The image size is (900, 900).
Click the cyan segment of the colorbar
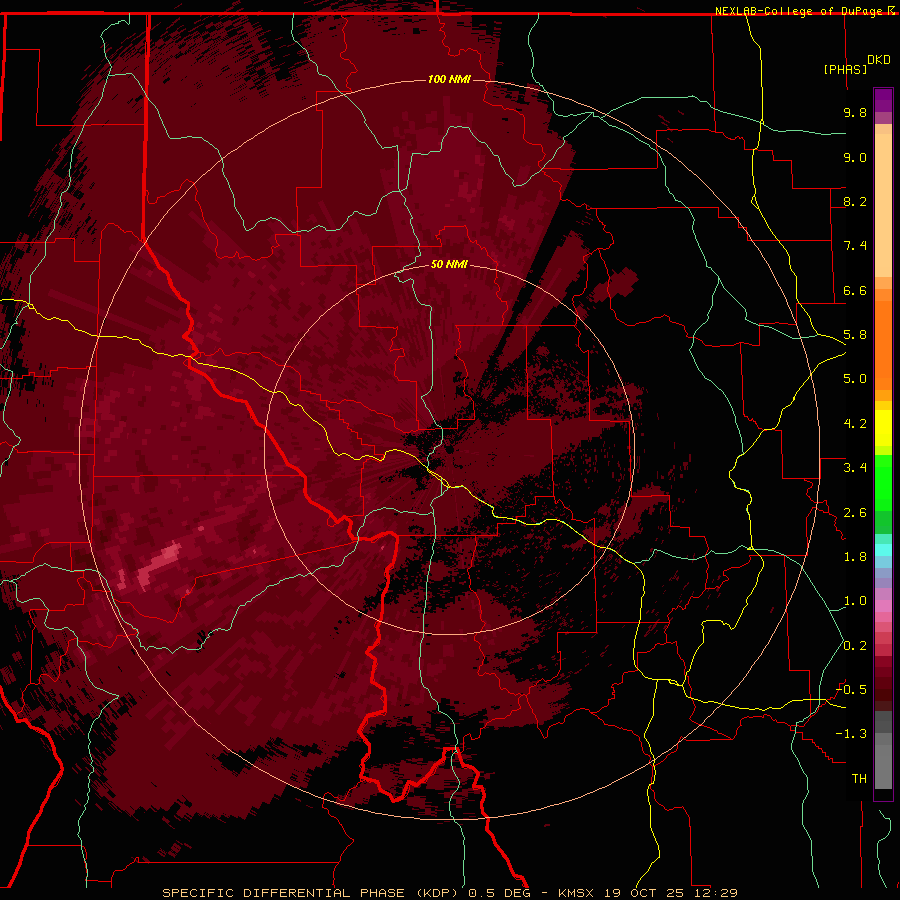click(x=883, y=550)
